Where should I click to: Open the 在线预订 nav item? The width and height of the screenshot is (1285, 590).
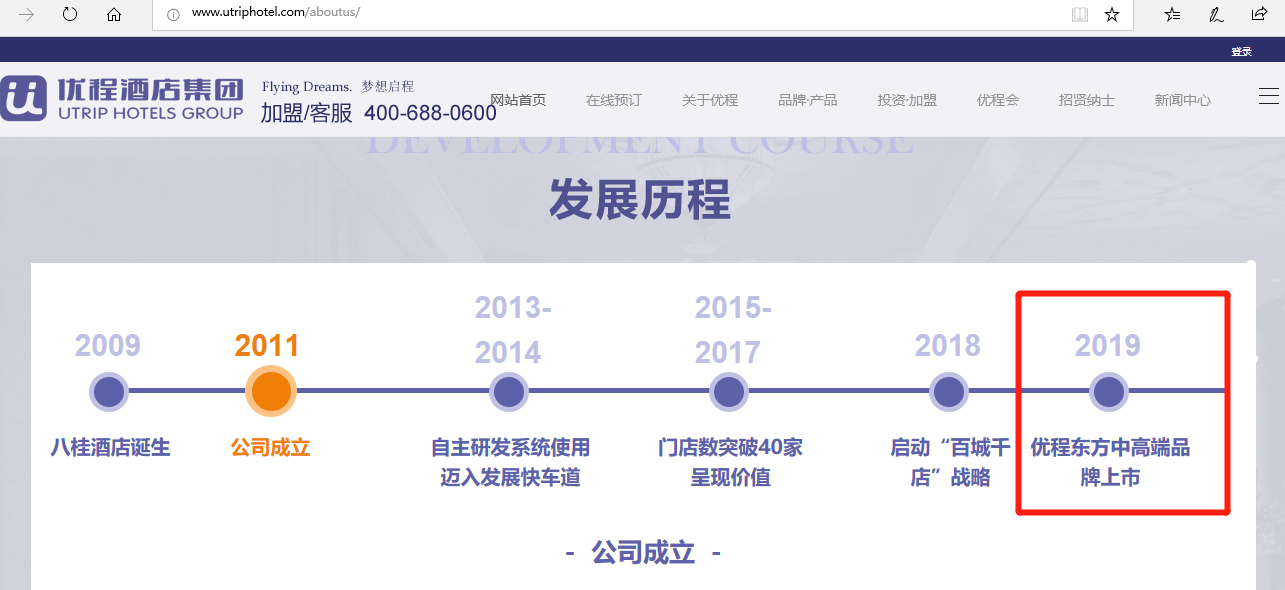[x=614, y=100]
